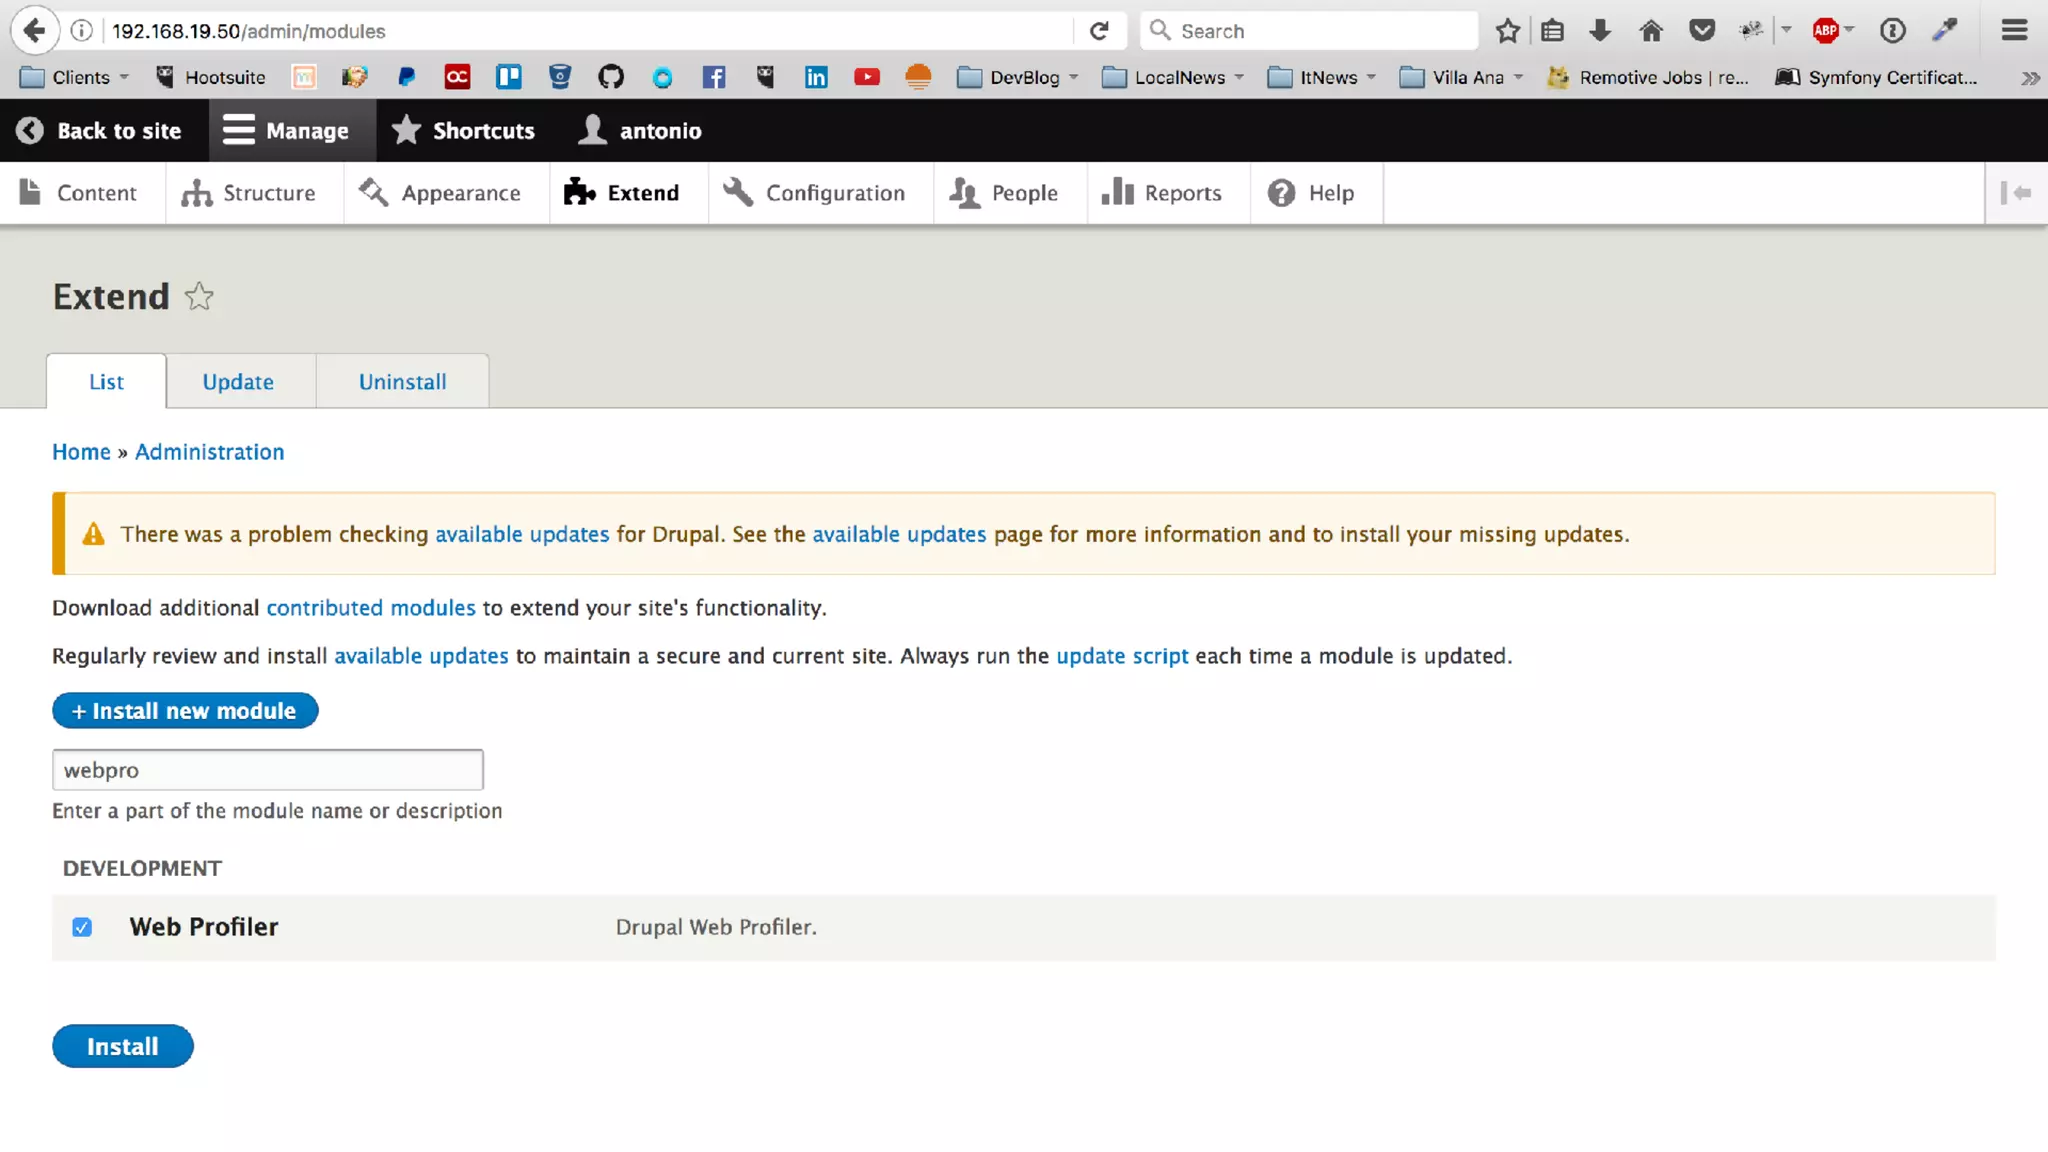Click the toolbar orientation toggle icon
The height and width of the screenshot is (1152, 2048).
pos(2015,193)
